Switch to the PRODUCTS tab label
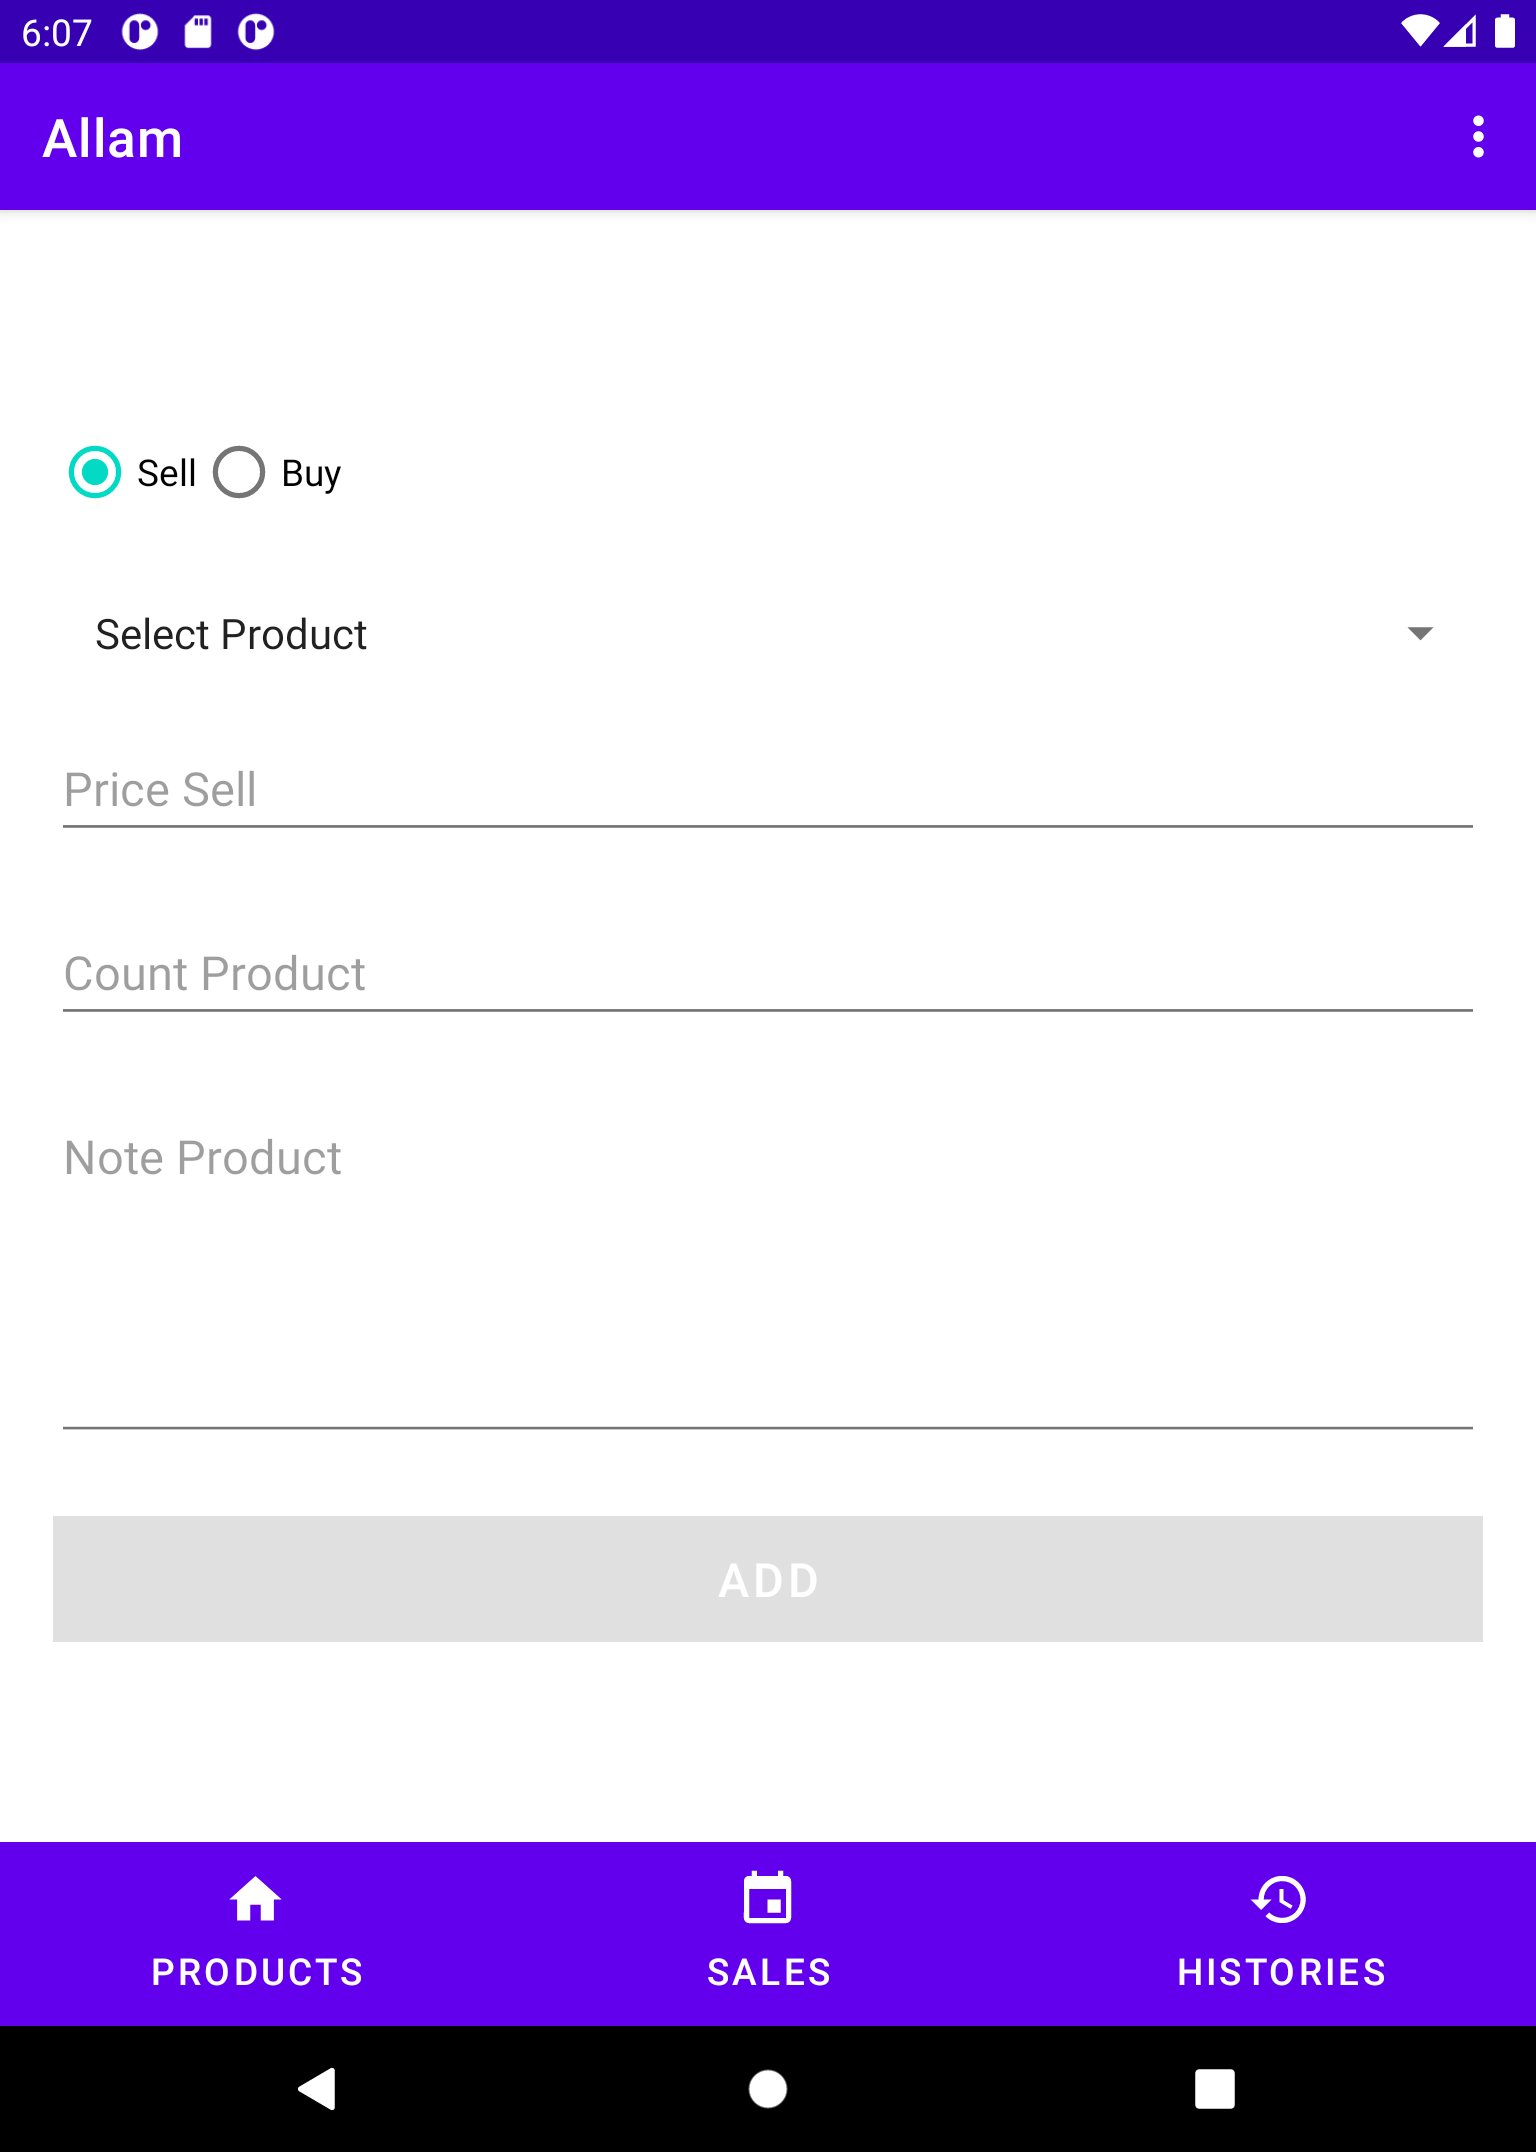 click(x=257, y=1972)
